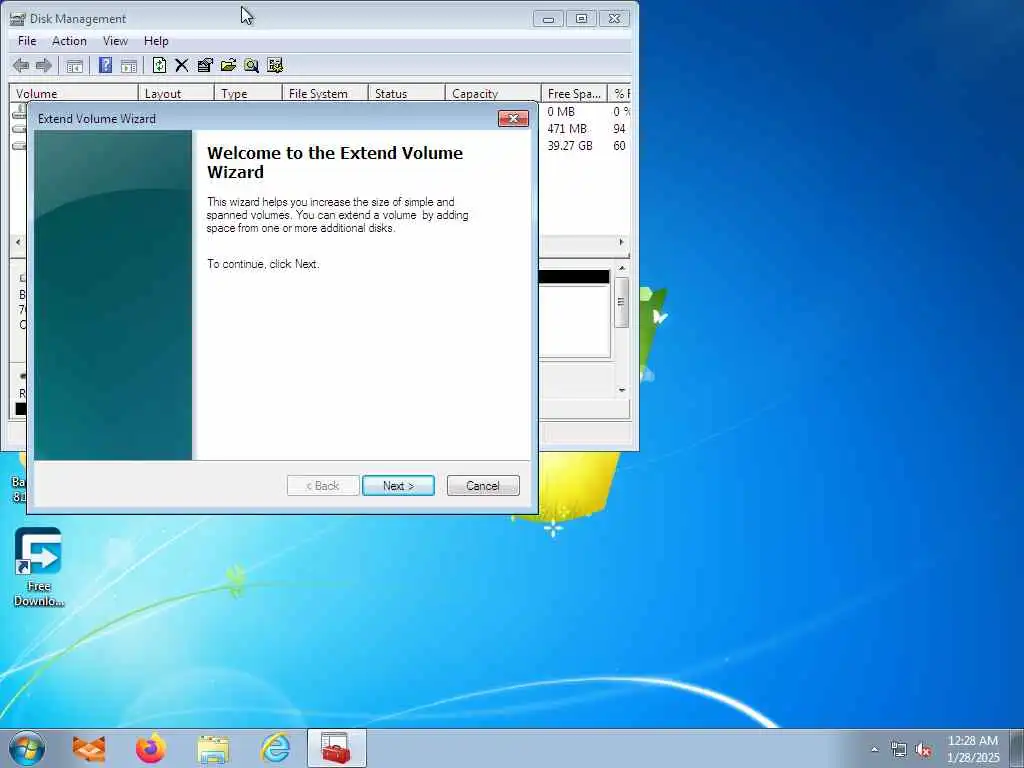Open the network tray icon
1024x768 pixels.
(899, 749)
